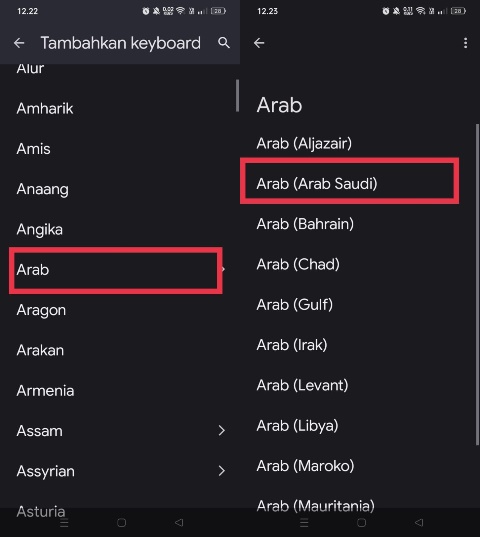This screenshot has width=480, height=537.
Task: Expand the Assam language chevron
Action: (222, 430)
